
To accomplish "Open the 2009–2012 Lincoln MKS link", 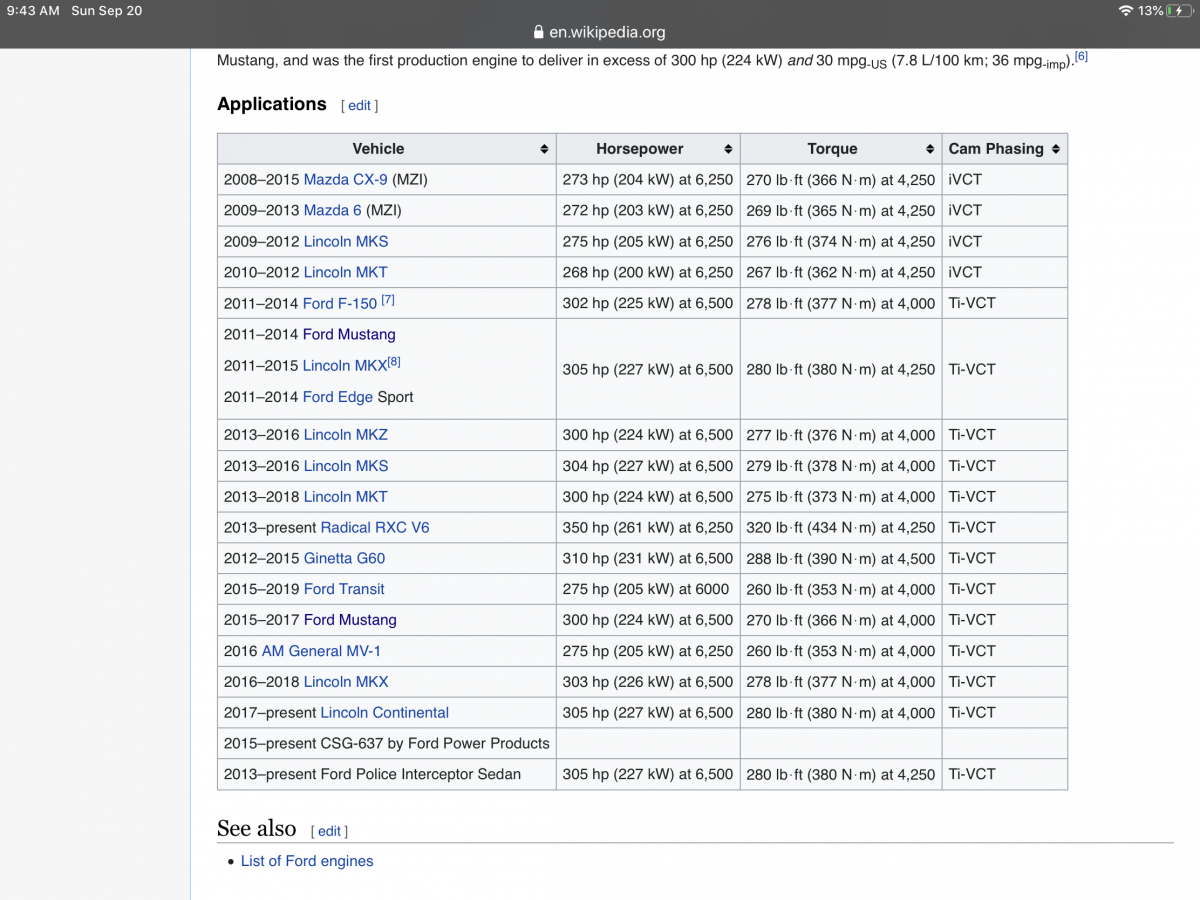I will (346, 242).
